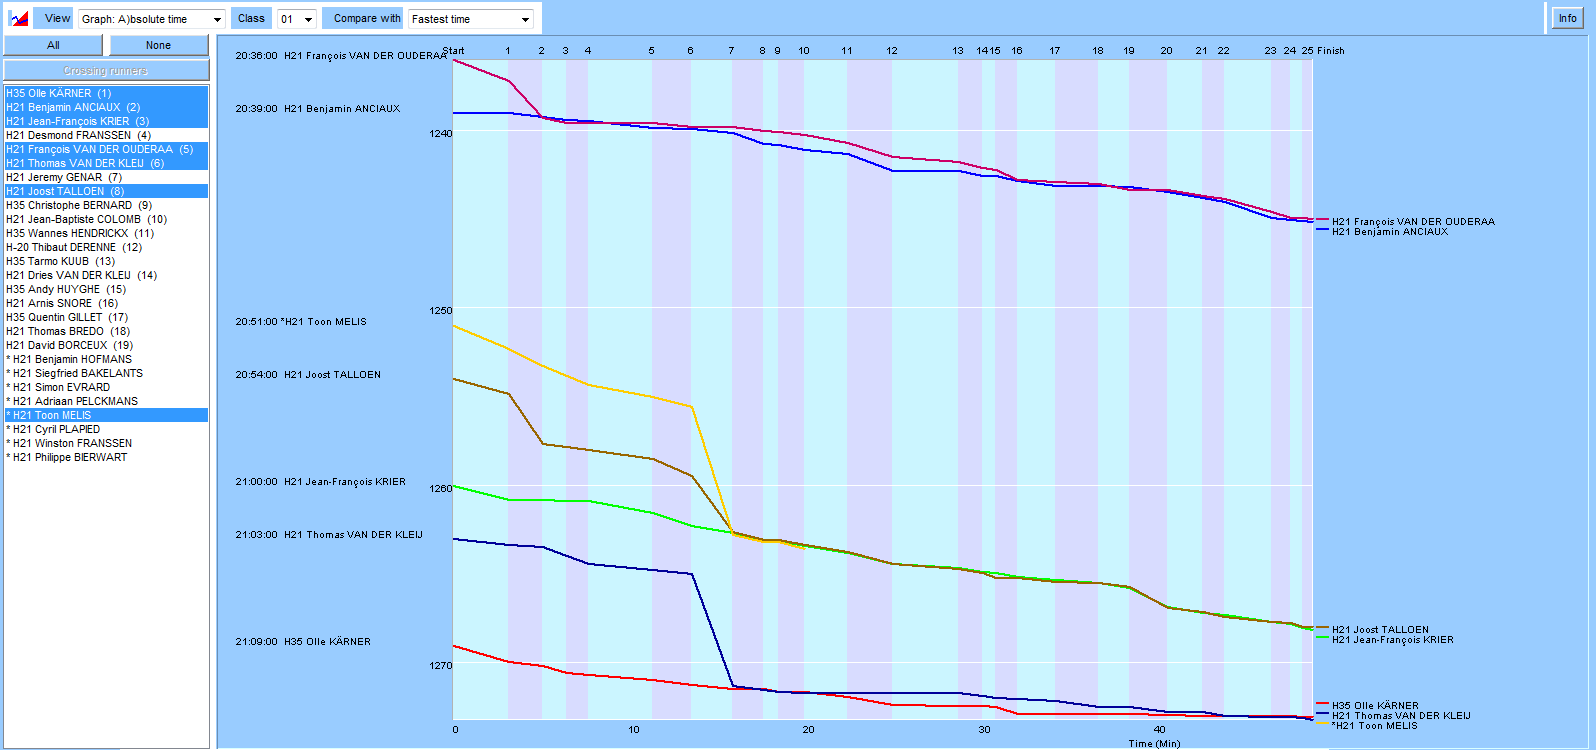Click the Compare with button

pyautogui.click(x=363, y=18)
